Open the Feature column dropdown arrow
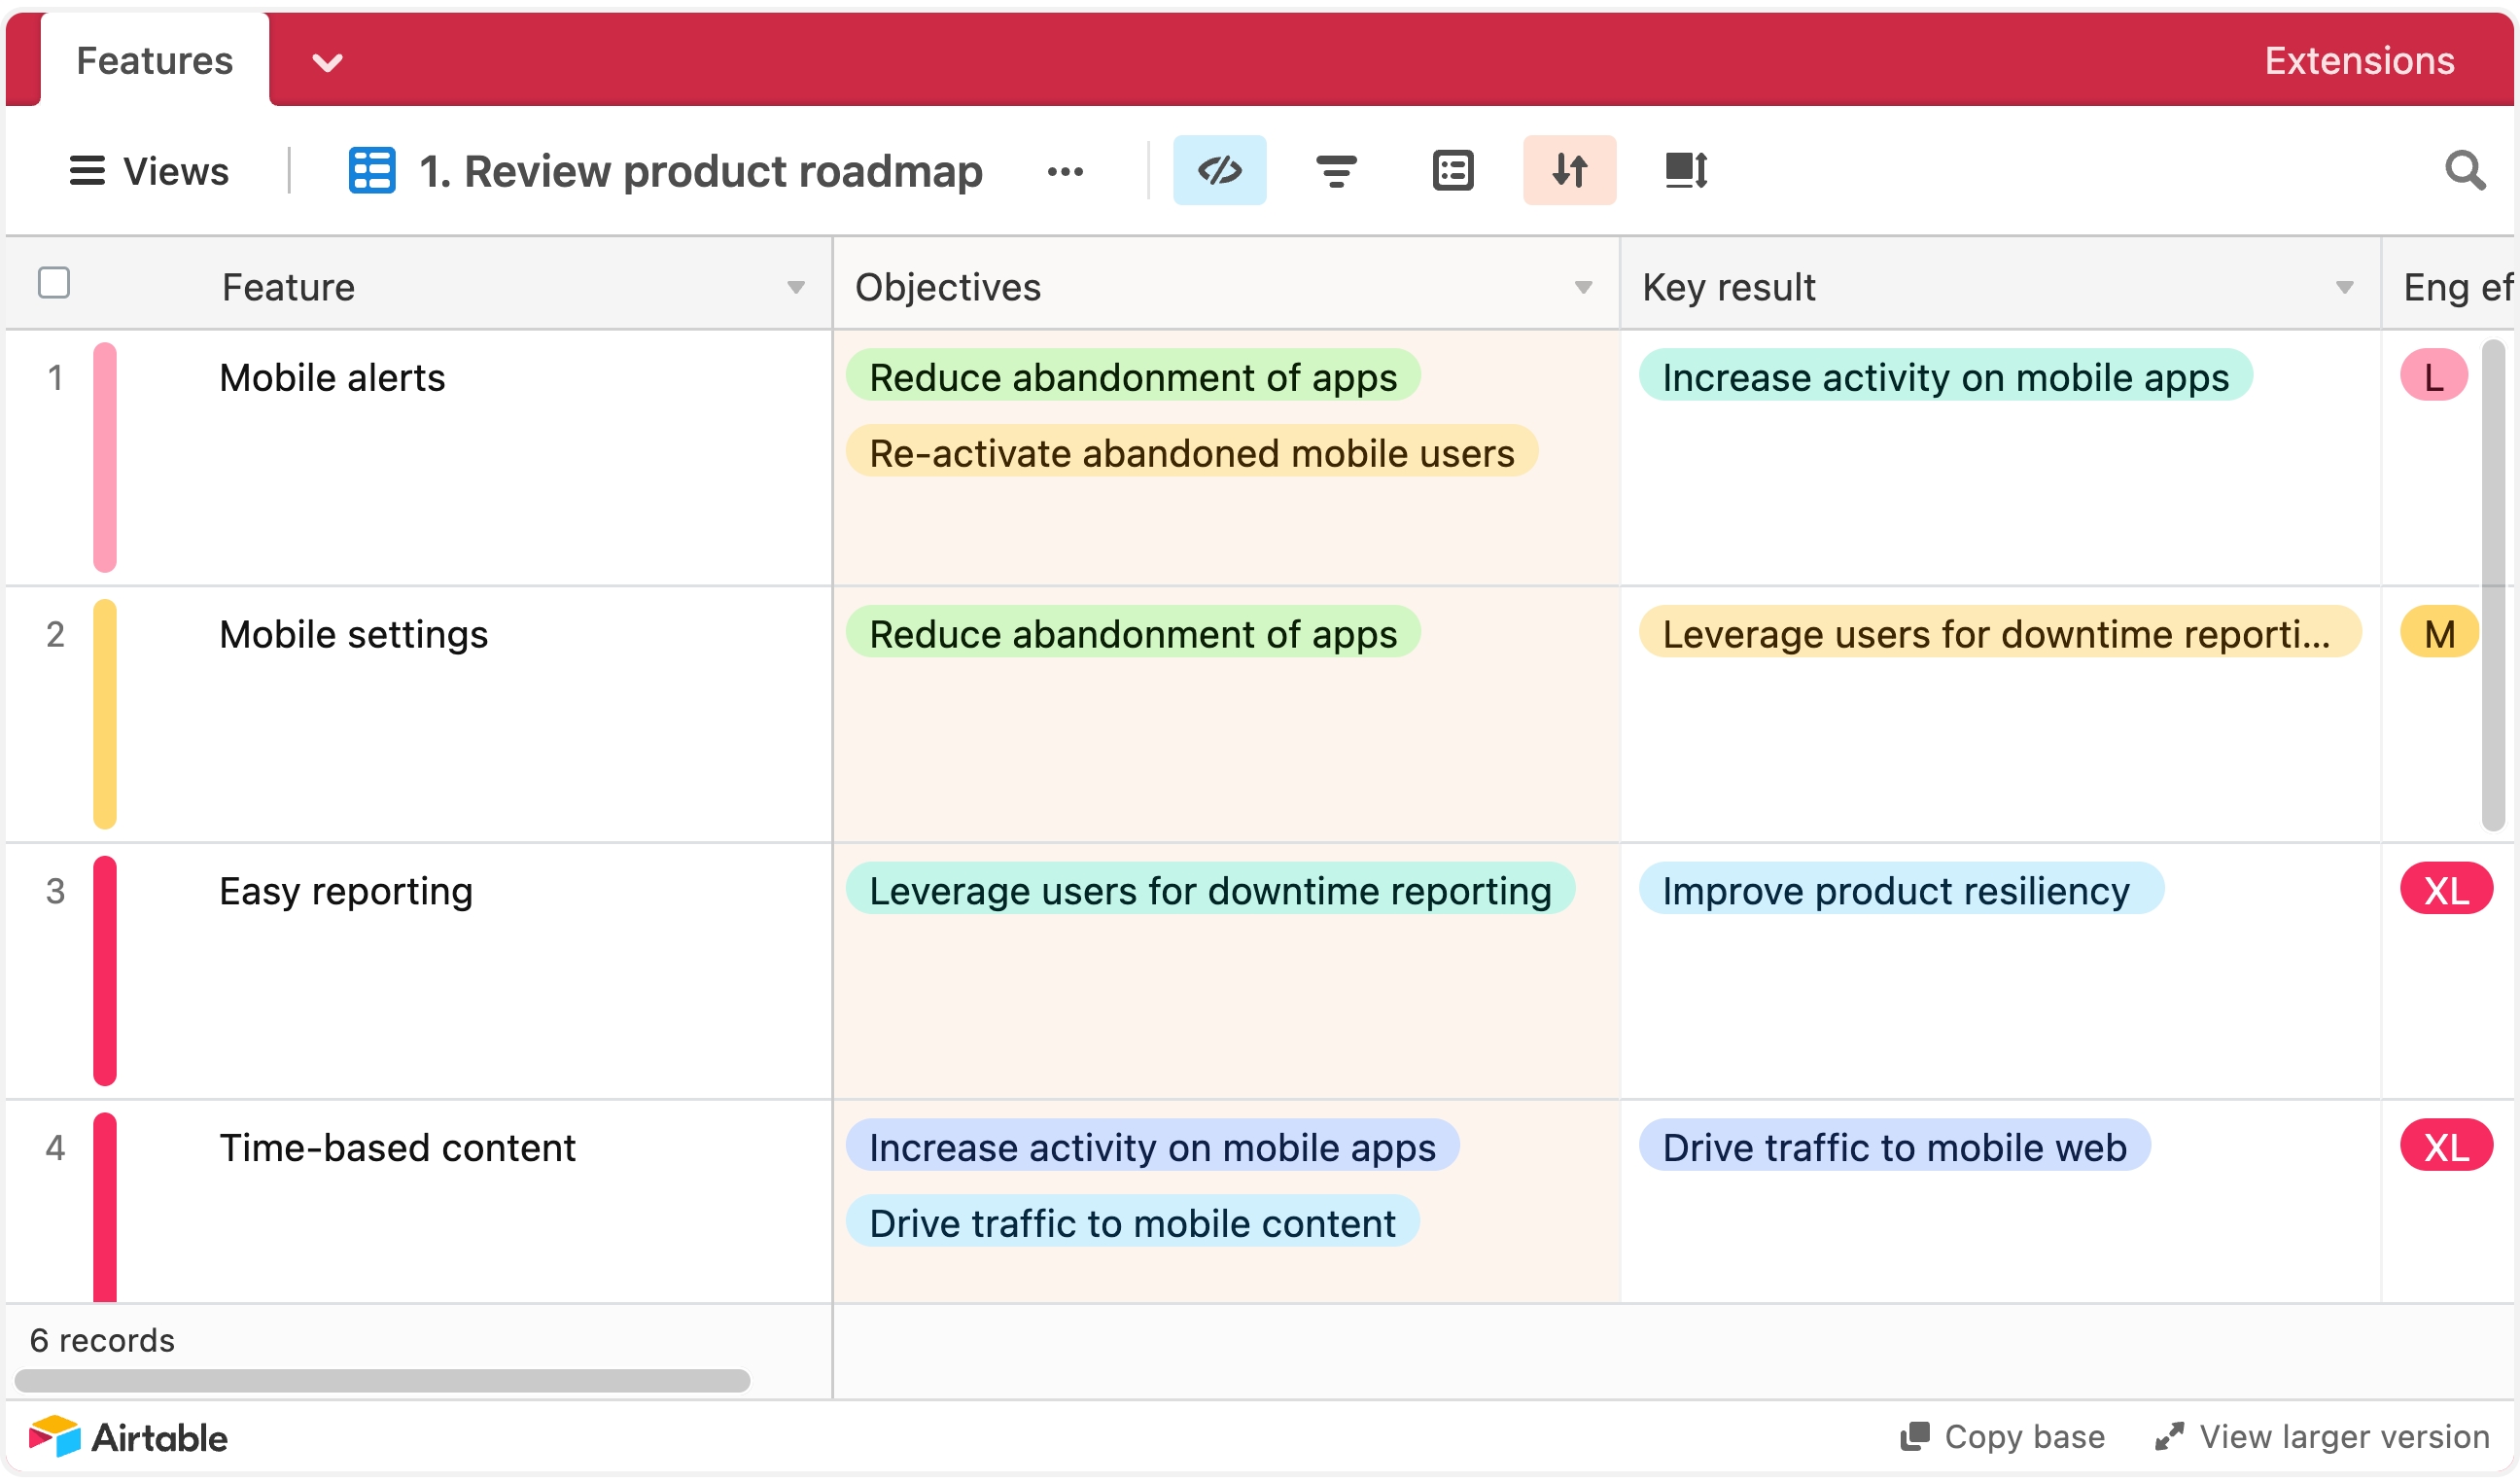 (x=796, y=288)
